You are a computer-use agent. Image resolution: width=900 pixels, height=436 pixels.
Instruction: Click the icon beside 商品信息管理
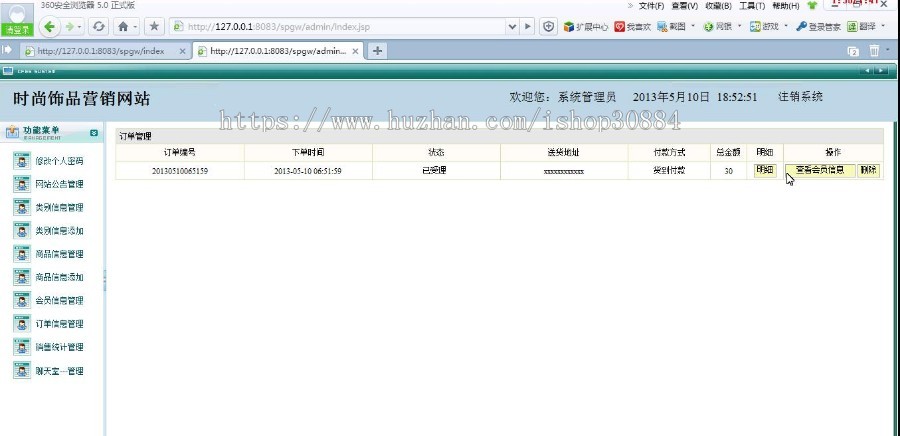tap(22, 254)
